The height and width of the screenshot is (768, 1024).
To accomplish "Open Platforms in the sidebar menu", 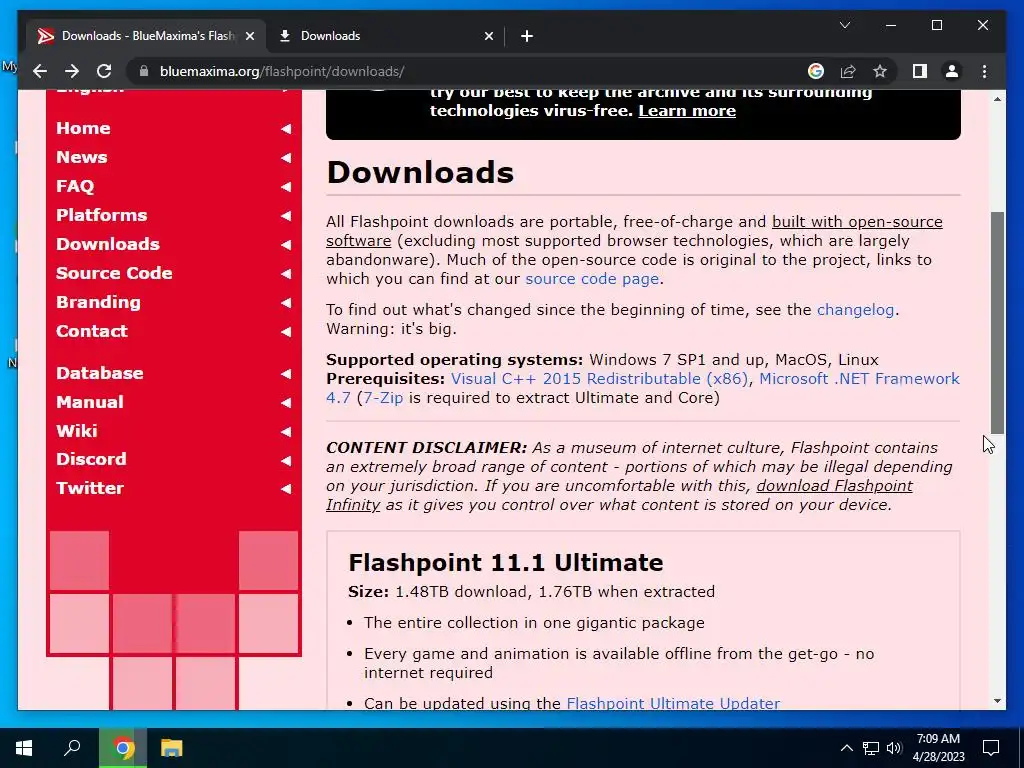I will point(101,215).
